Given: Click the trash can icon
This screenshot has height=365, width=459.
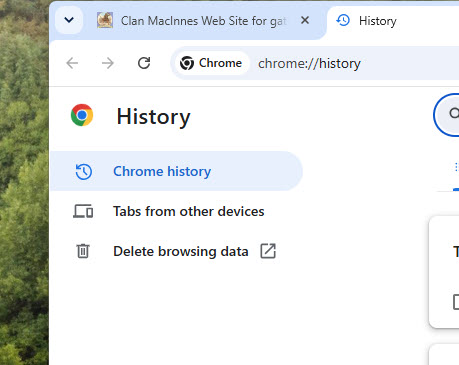Looking at the screenshot, I should (83, 251).
